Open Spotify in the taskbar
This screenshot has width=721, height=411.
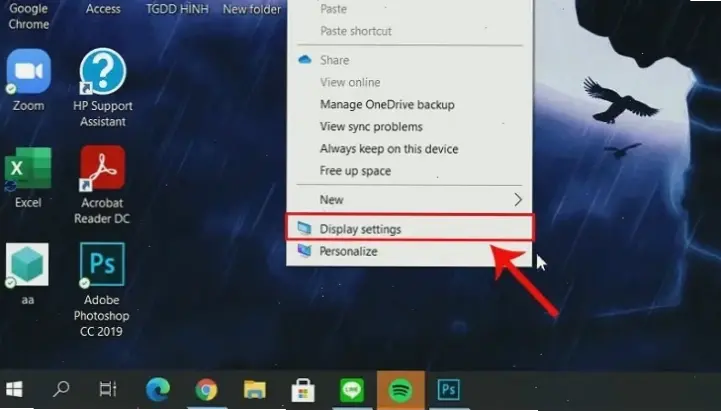coord(401,390)
